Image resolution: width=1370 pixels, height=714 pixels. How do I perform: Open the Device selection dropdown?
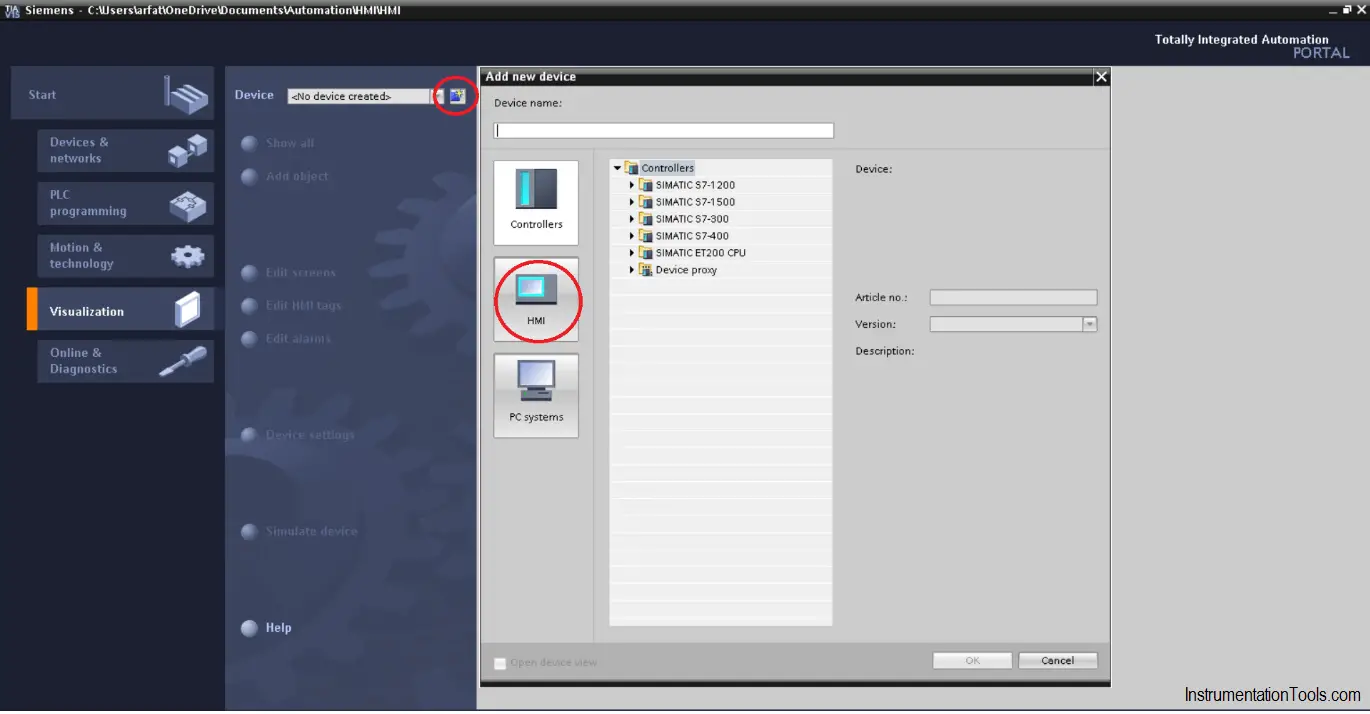436,96
